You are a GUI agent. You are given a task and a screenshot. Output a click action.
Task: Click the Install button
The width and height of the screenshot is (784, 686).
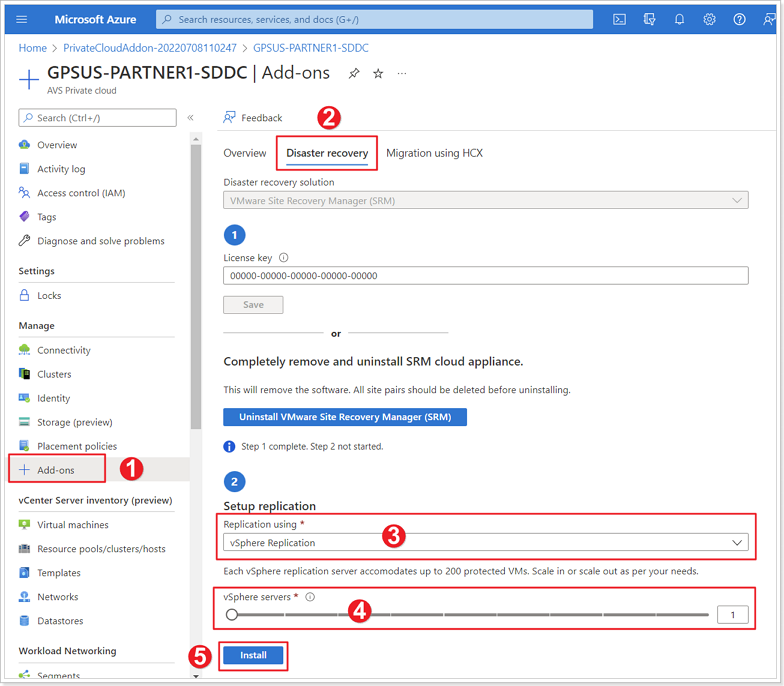[x=253, y=655]
